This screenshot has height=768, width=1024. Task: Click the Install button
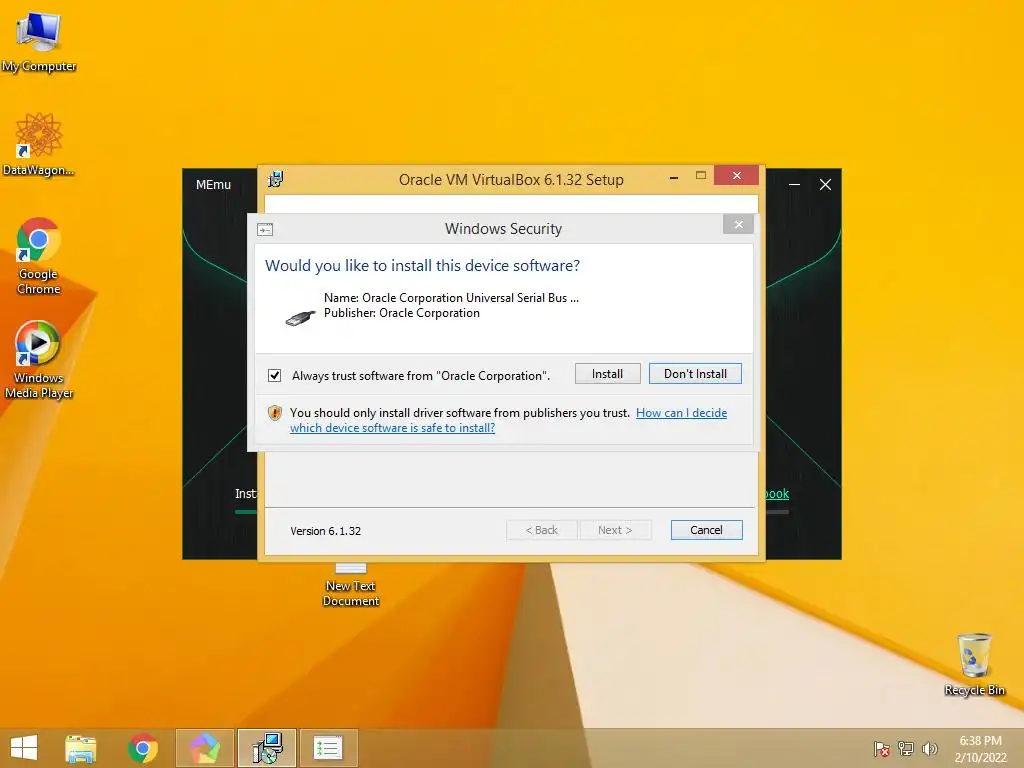point(607,374)
